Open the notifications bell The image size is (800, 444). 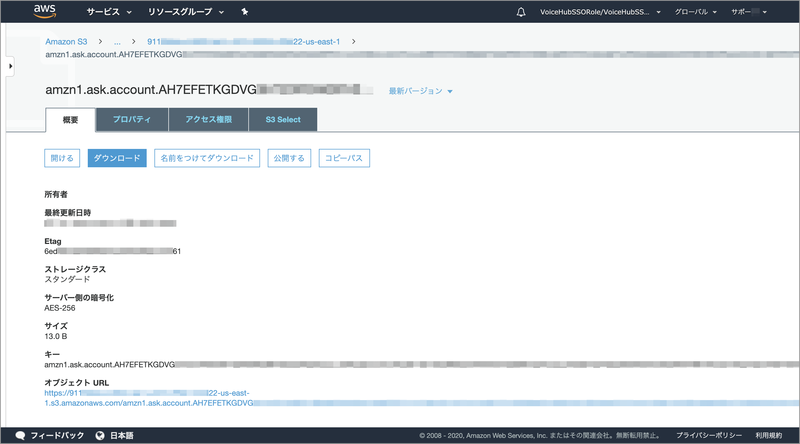pos(521,12)
